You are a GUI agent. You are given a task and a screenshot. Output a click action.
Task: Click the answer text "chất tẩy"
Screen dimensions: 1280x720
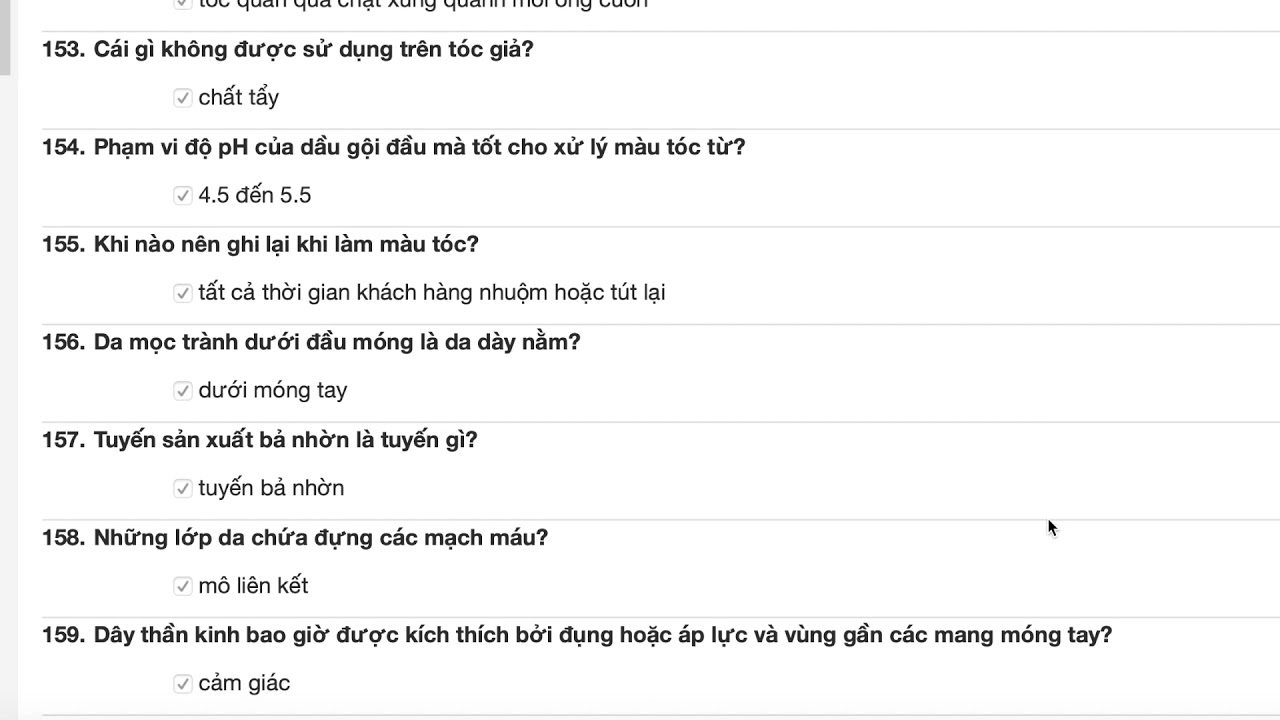pyautogui.click(x=238, y=97)
